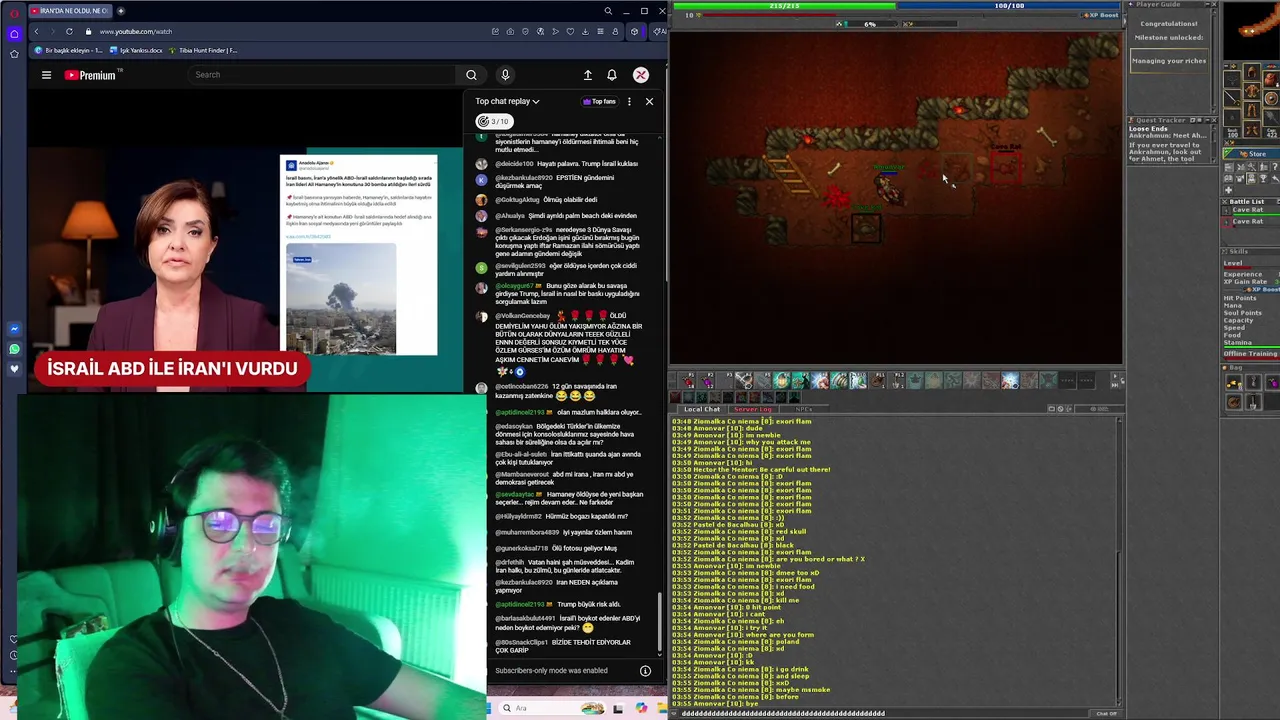This screenshot has width=1280, height=720.
Task: Open a new browser tab
Action: pyautogui.click(x=120, y=11)
